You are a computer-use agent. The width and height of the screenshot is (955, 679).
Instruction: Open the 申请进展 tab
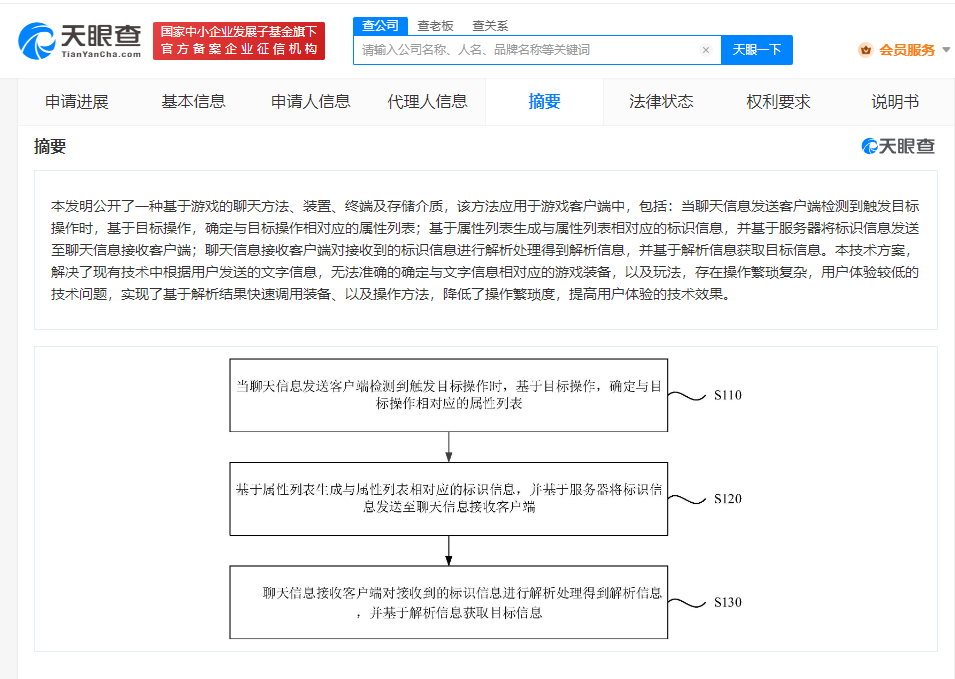pyautogui.click(x=77, y=102)
